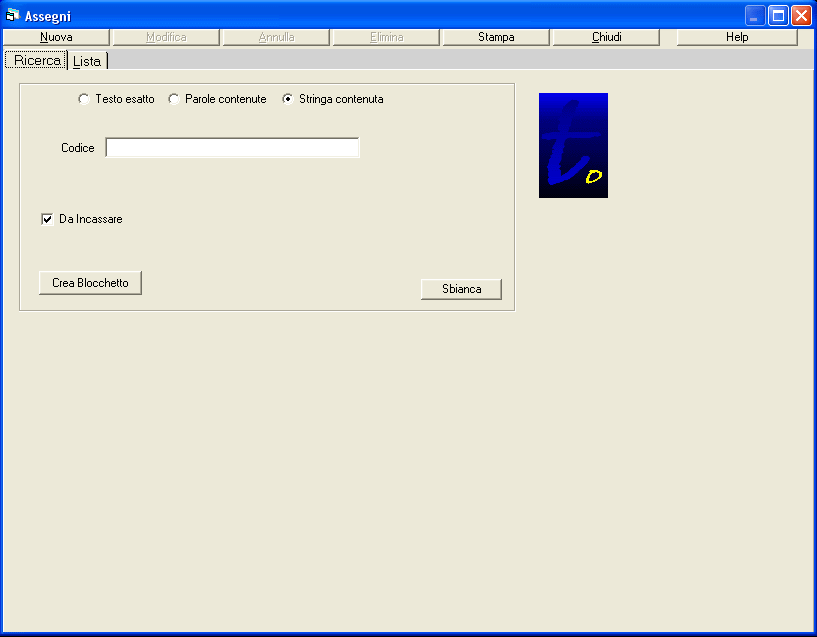This screenshot has height=637, width=817.
Task: Click Sbianca to clear the search
Action: (461, 289)
